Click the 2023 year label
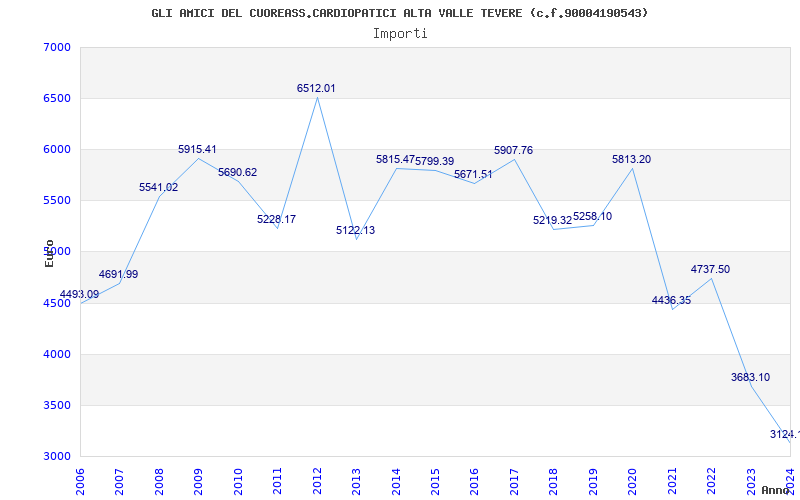Screen dimensions: 800x500 tap(751, 480)
